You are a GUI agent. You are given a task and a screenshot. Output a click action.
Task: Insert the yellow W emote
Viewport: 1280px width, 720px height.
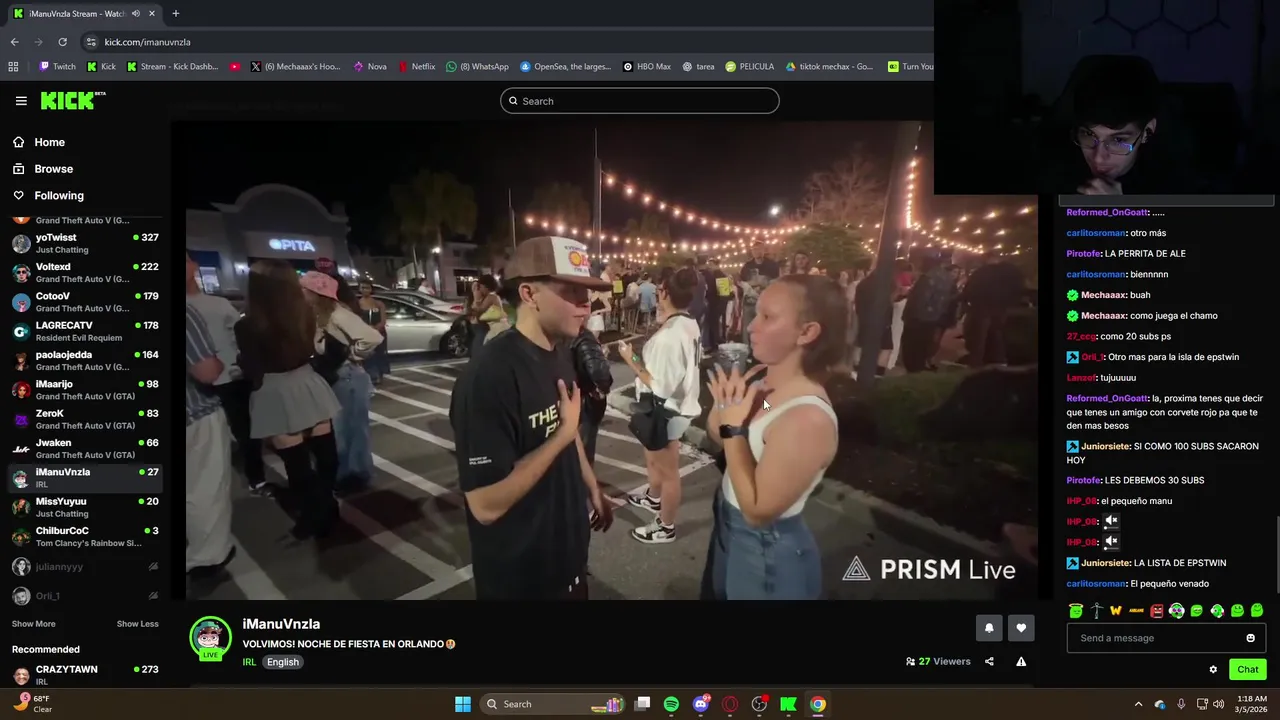pos(1116,610)
